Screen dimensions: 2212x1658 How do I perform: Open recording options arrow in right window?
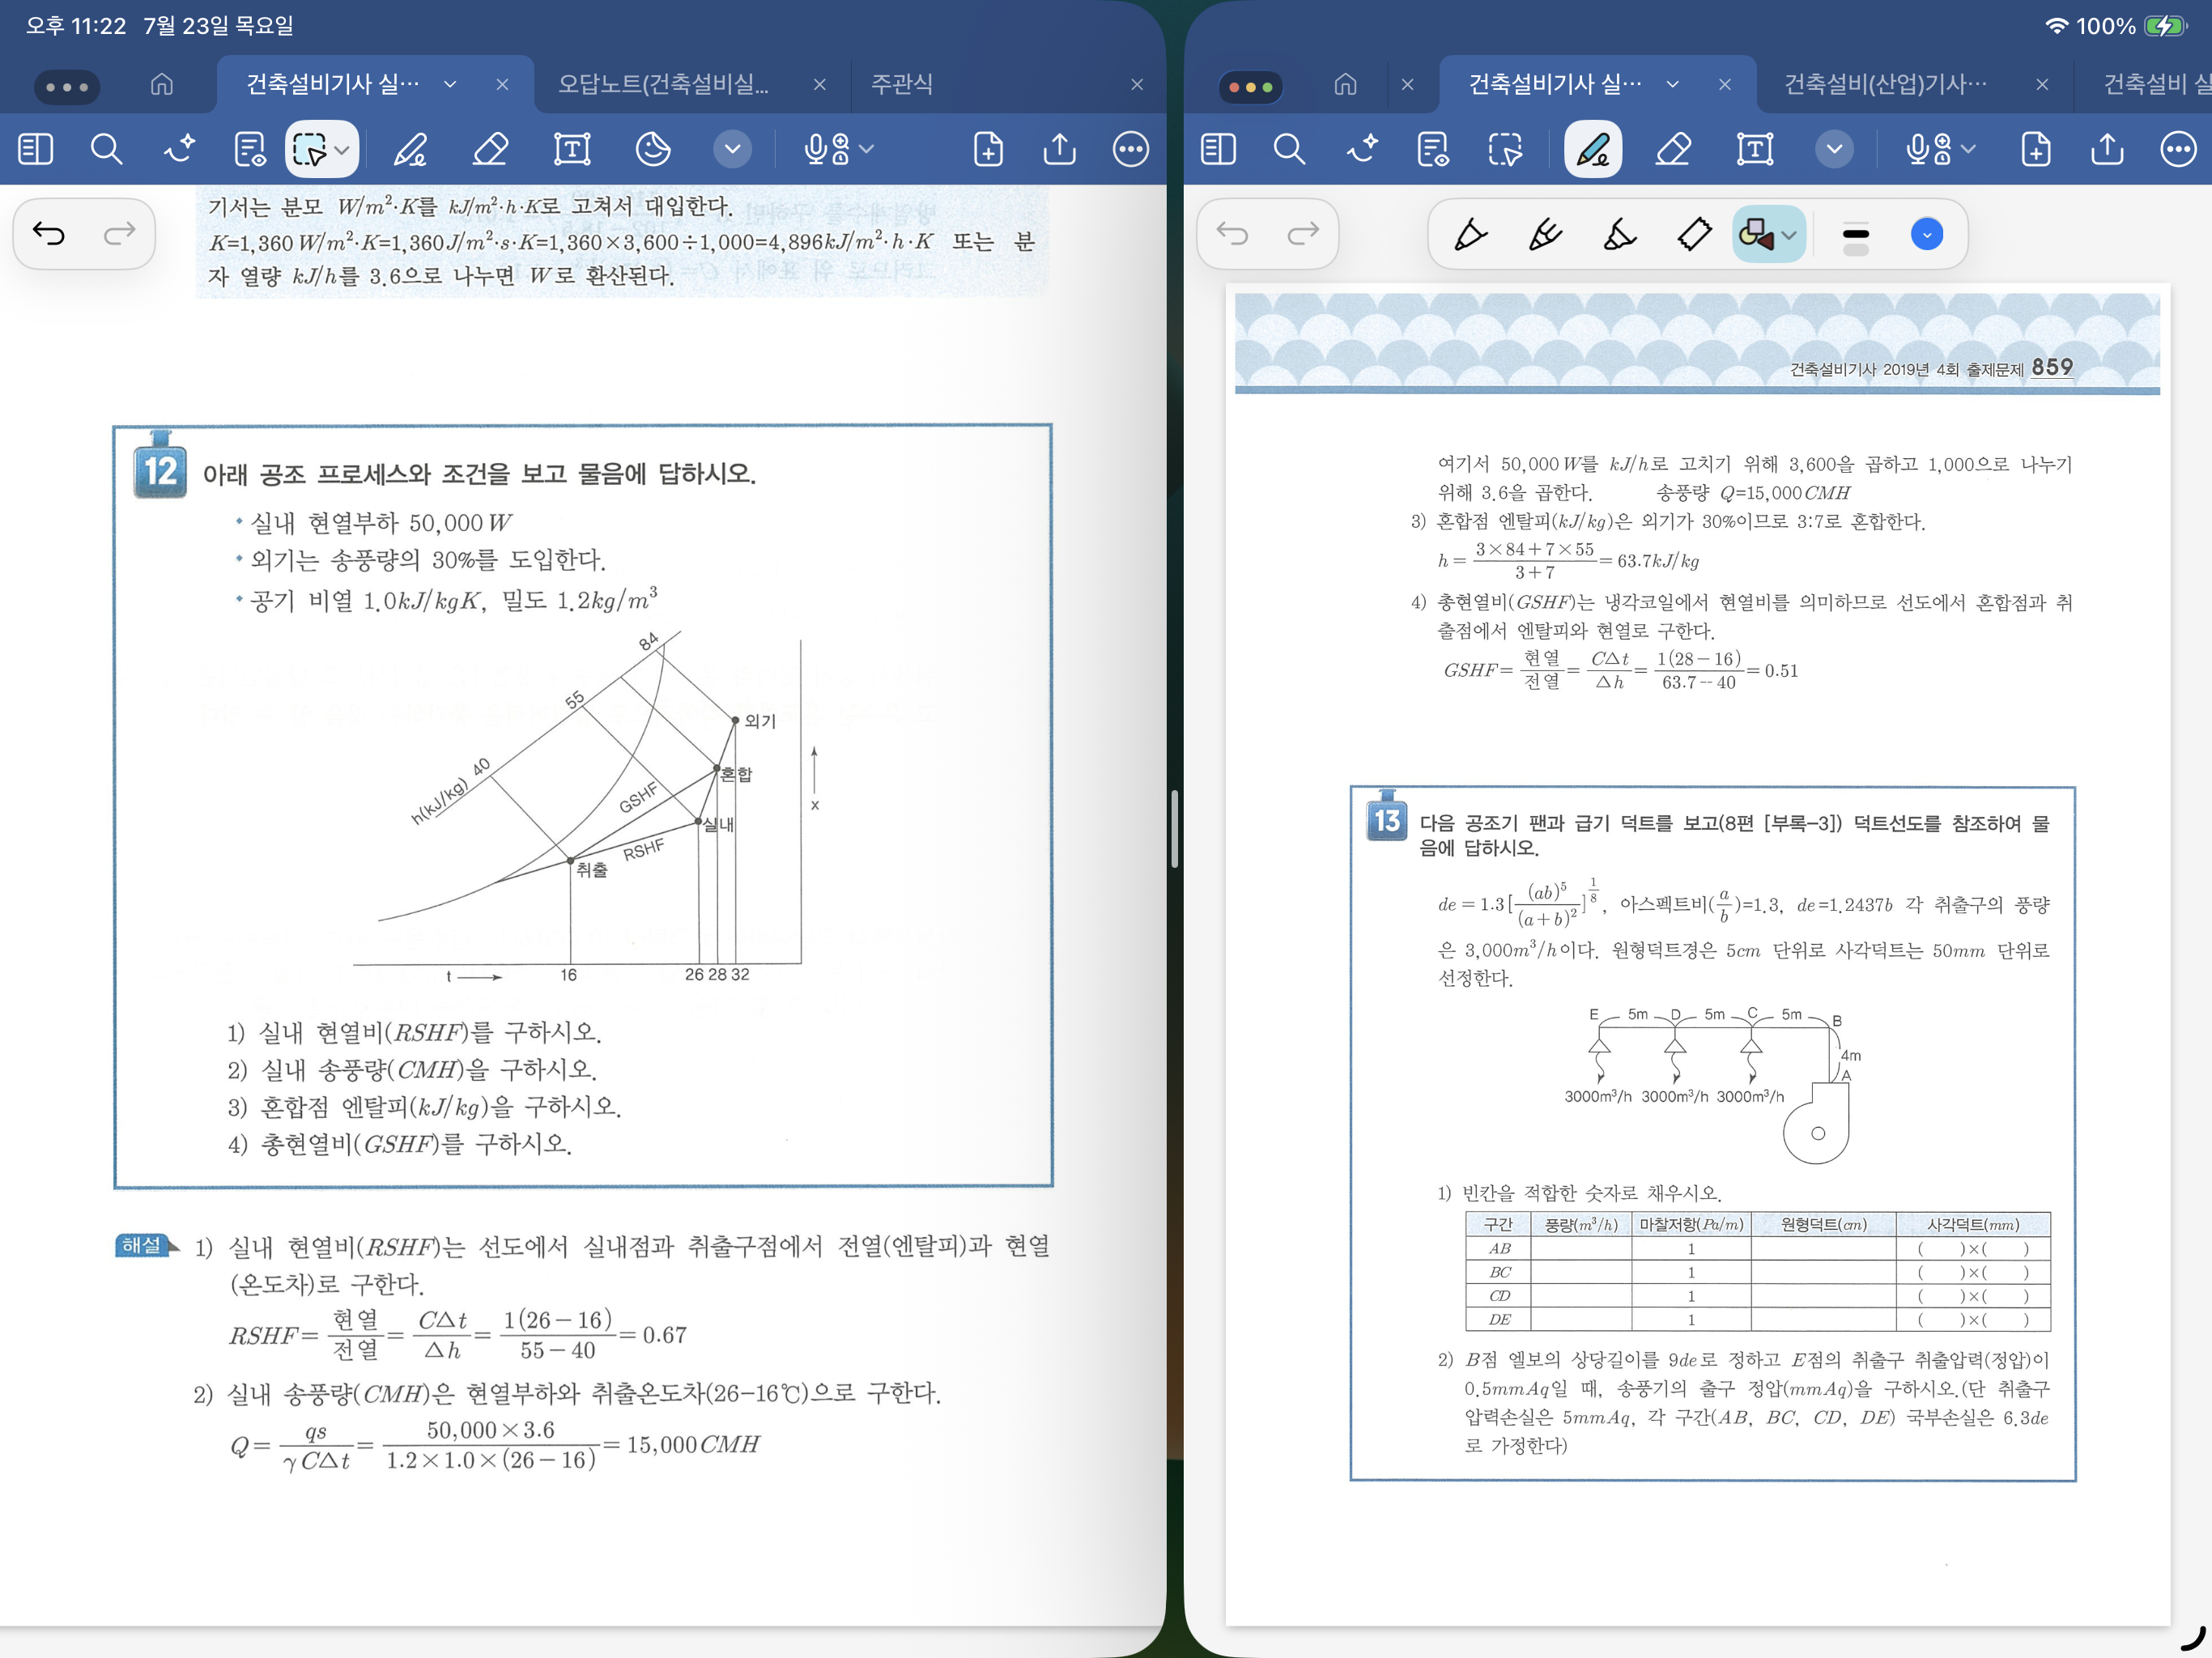pyautogui.click(x=1969, y=149)
